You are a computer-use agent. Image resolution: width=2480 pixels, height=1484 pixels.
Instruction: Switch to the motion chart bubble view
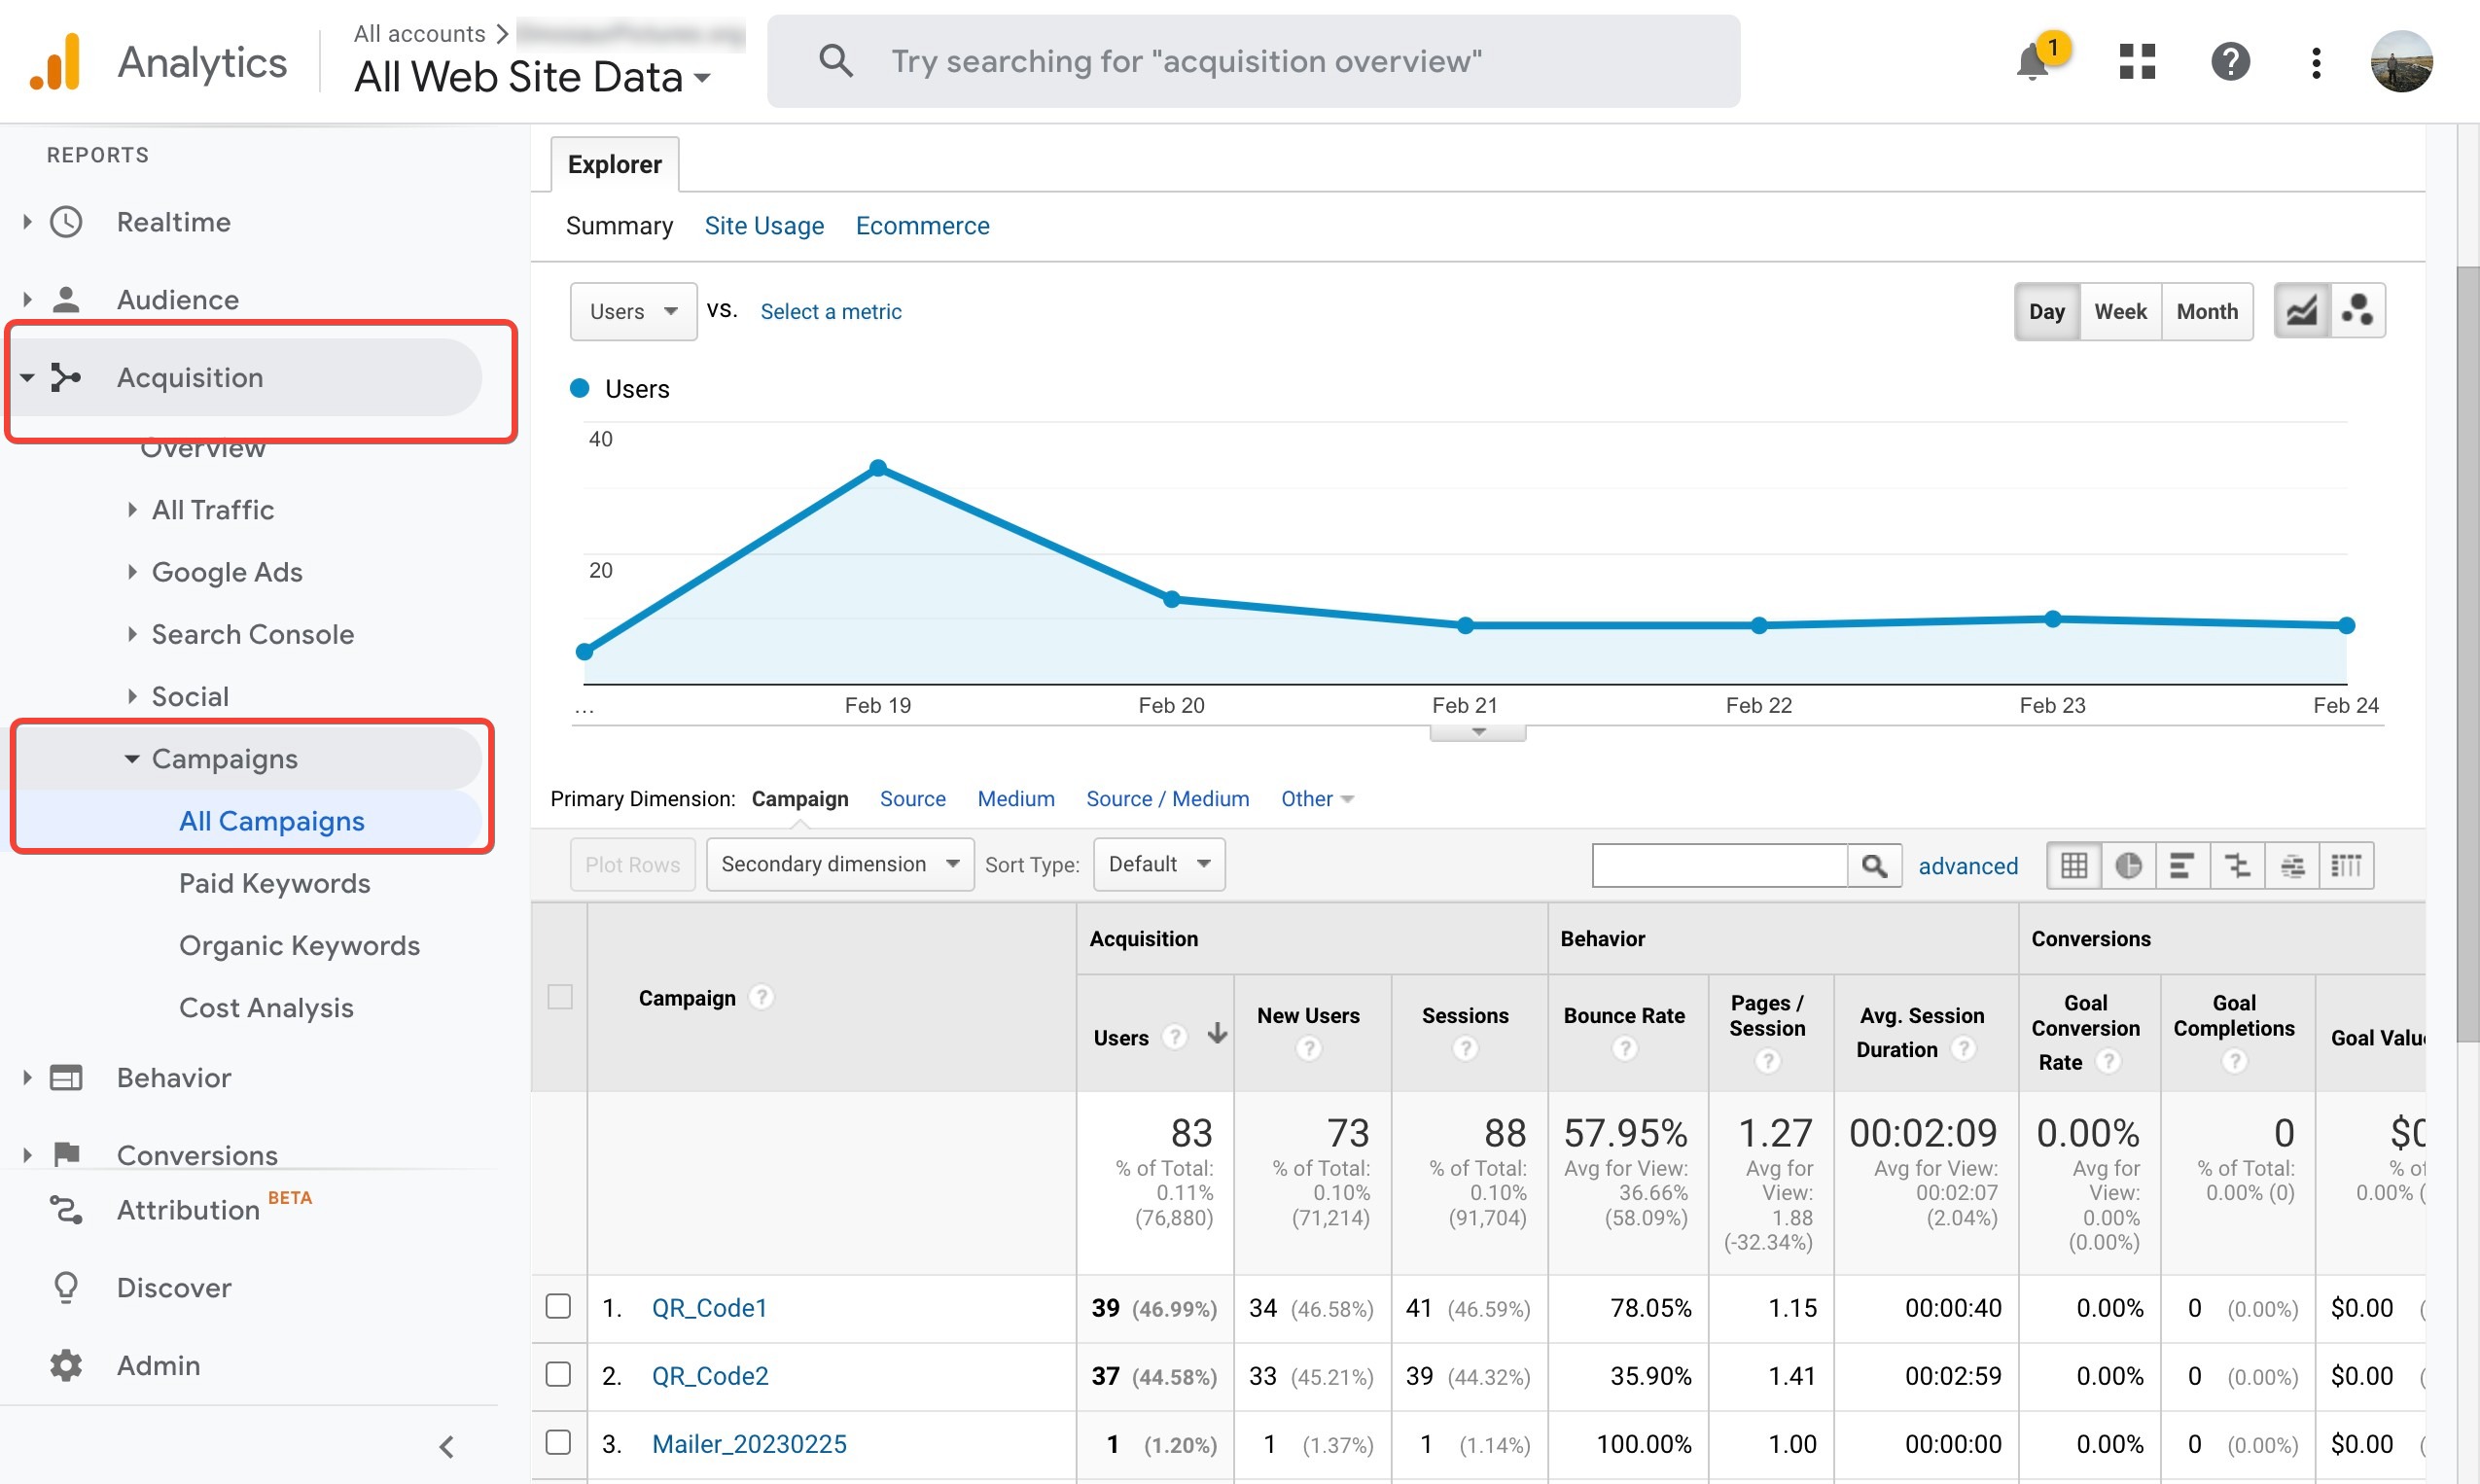click(2358, 311)
